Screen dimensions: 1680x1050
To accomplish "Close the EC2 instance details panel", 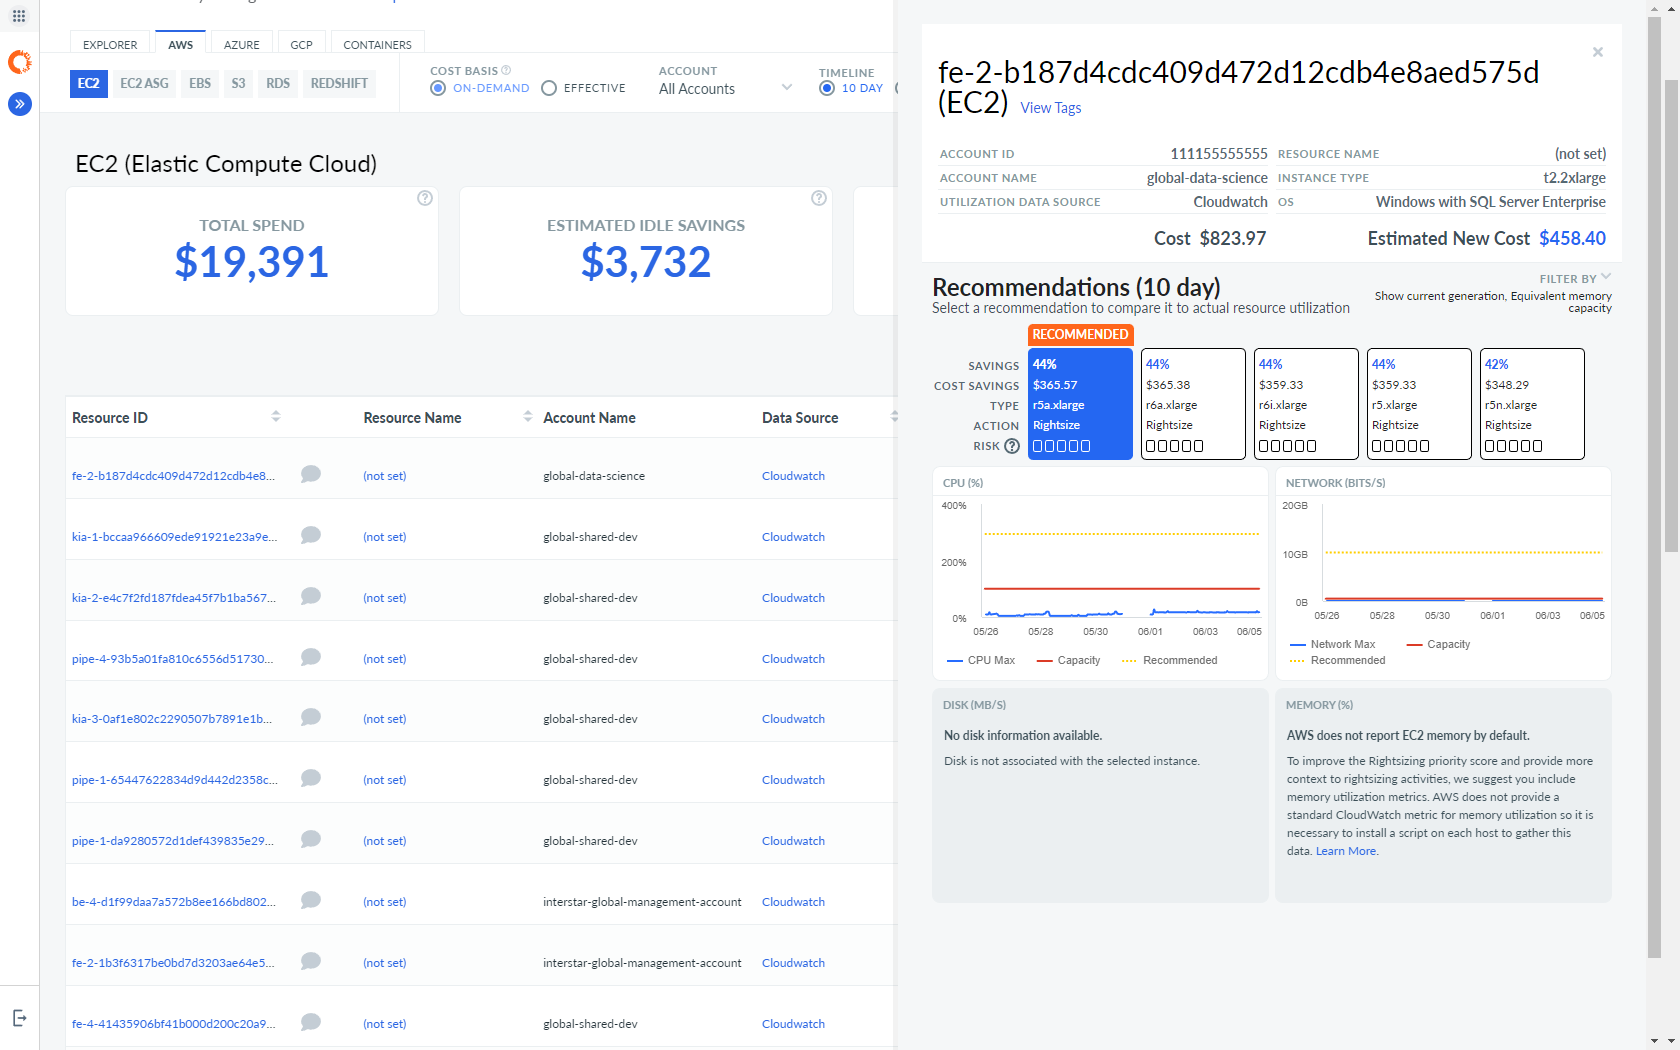I will click(x=1597, y=52).
